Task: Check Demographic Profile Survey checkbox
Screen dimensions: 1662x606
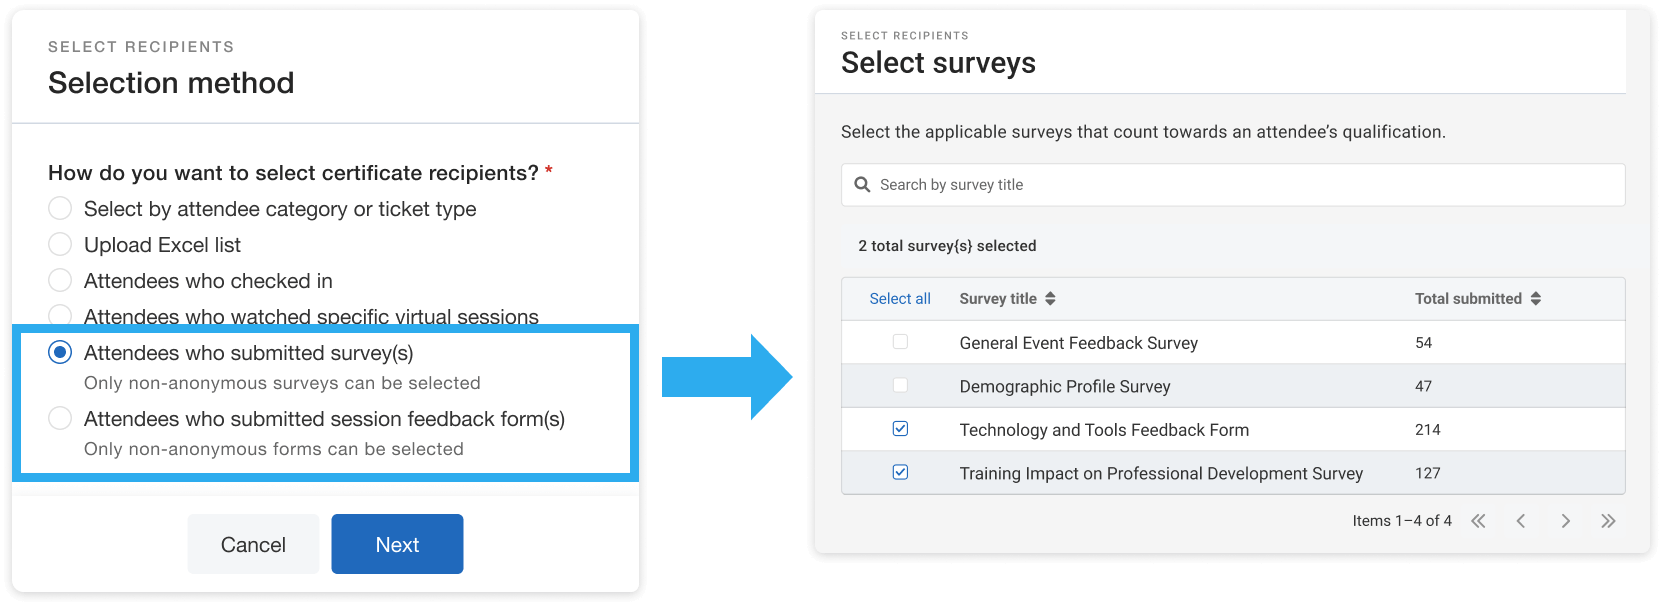Action: point(900,386)
